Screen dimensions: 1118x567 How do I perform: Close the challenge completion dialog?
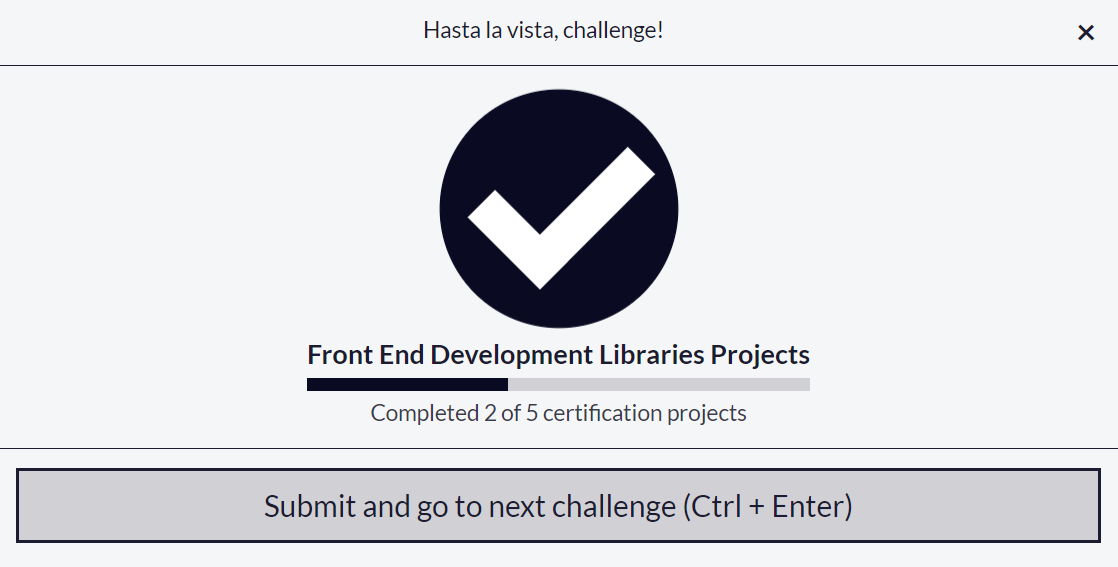coord(1086,33)
